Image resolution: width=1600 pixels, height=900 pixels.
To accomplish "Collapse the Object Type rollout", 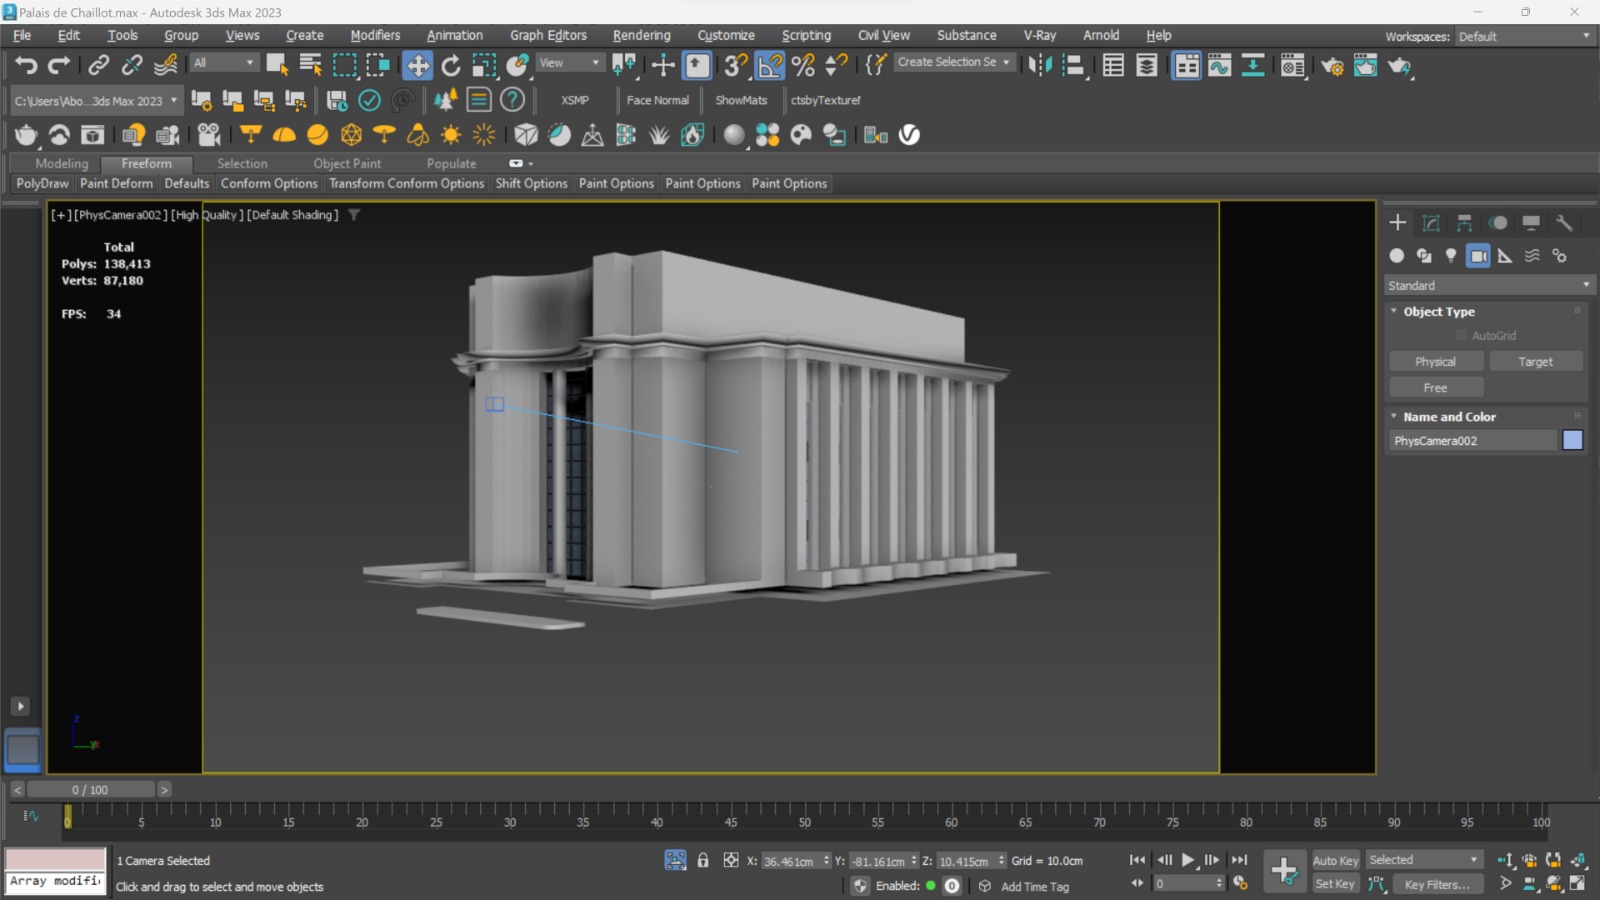I will pos(1438,312).
